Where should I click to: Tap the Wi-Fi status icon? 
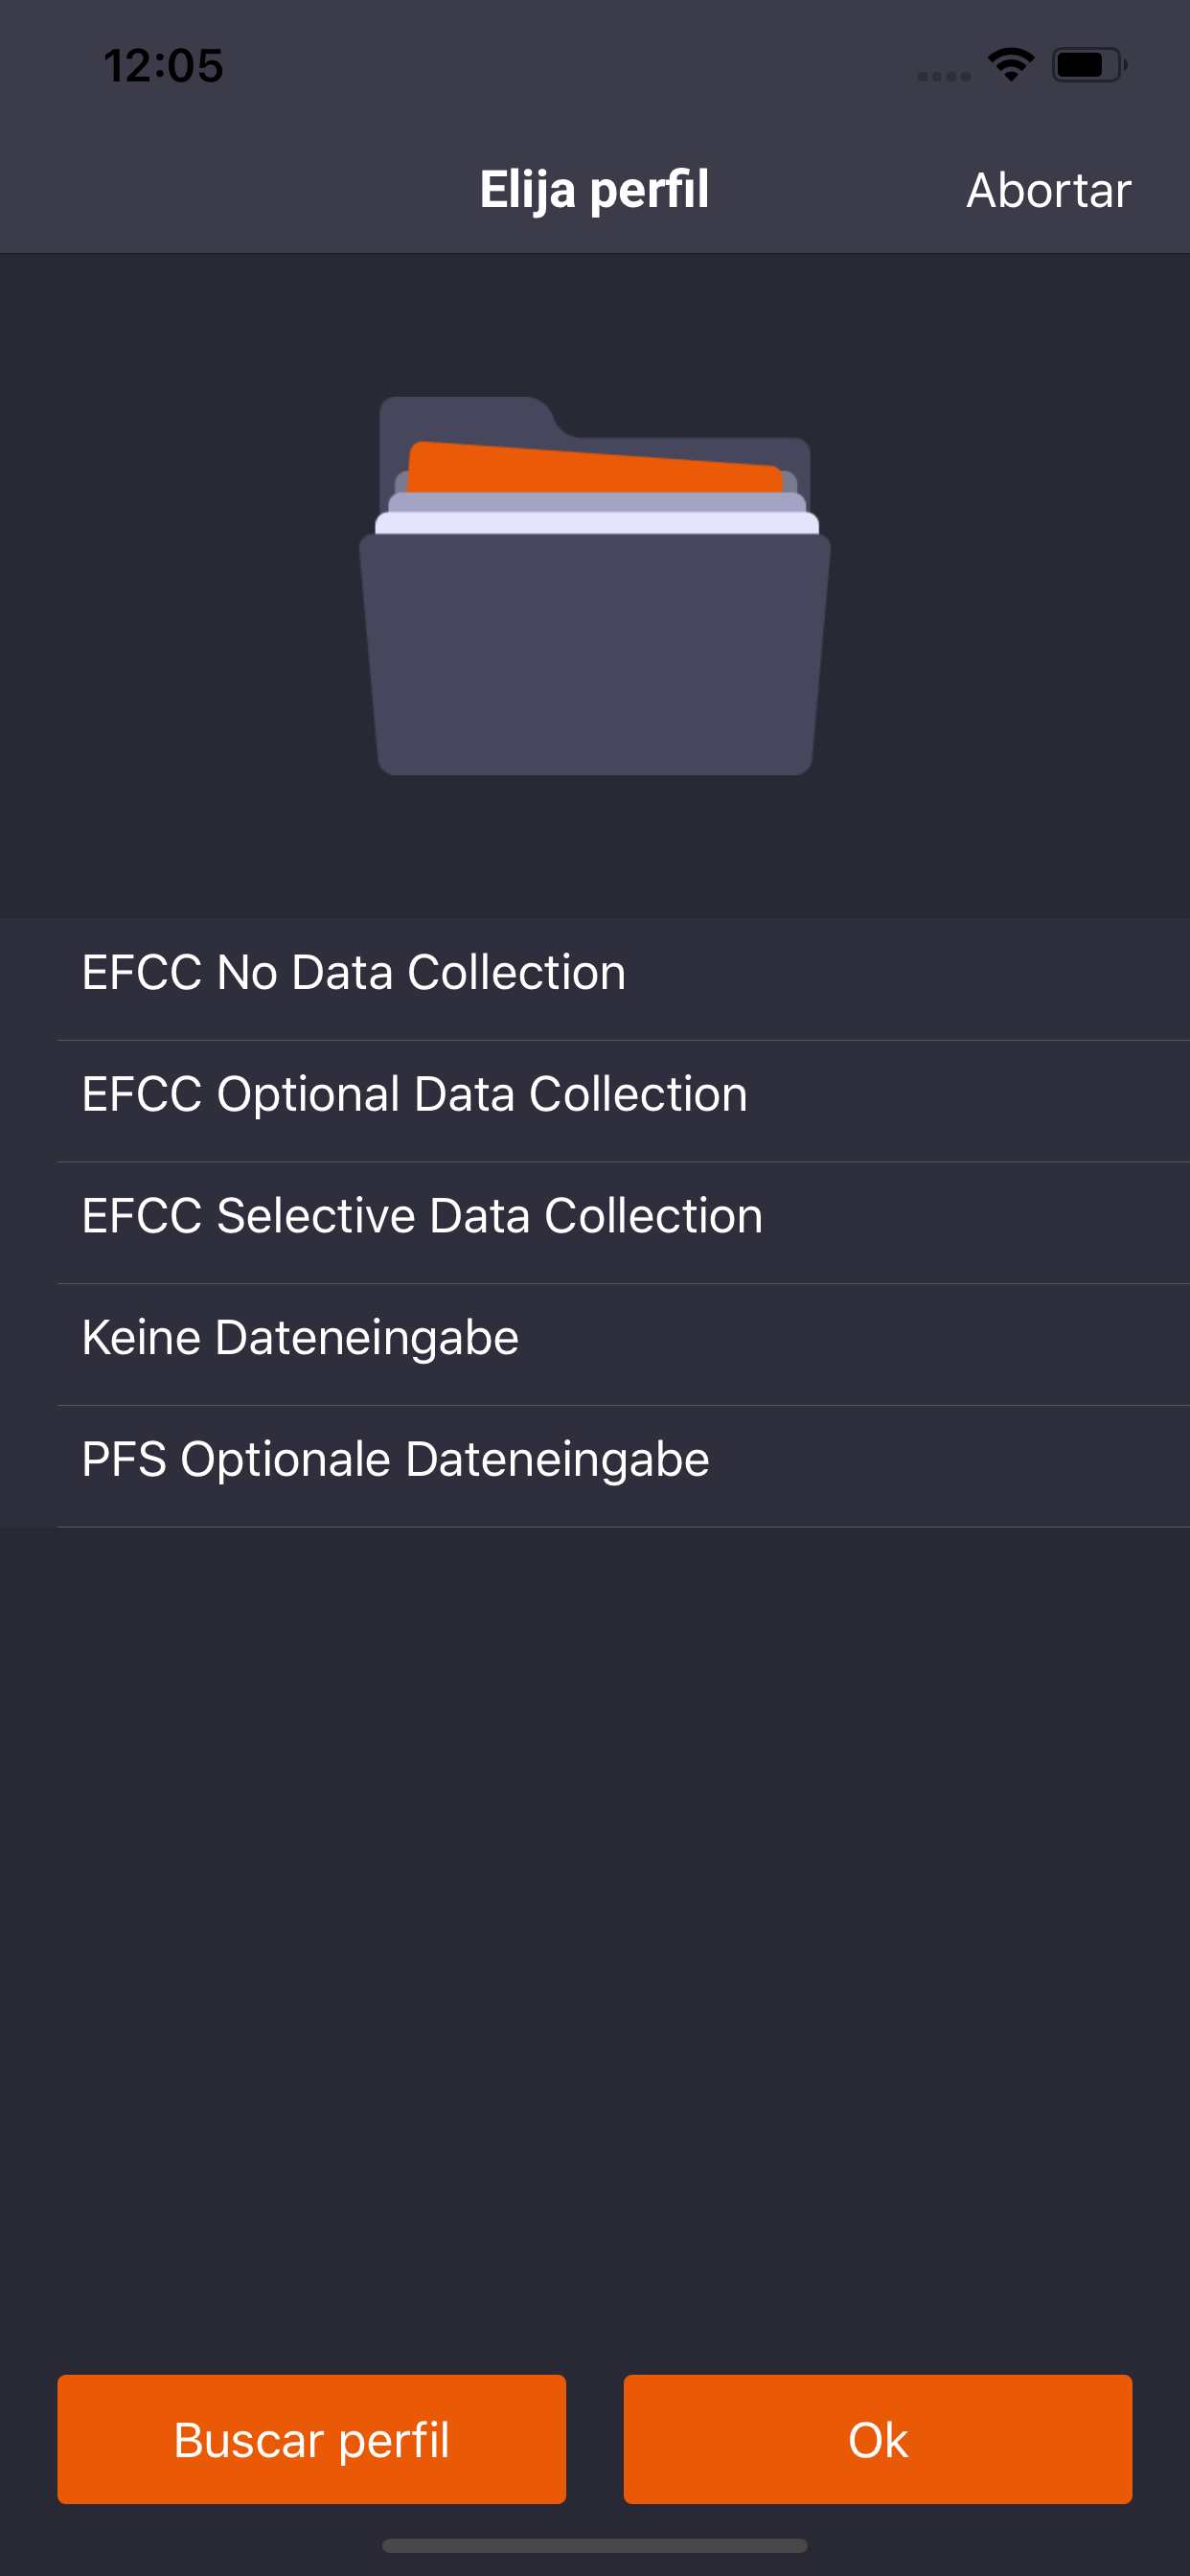click(x=1010, y=65)
